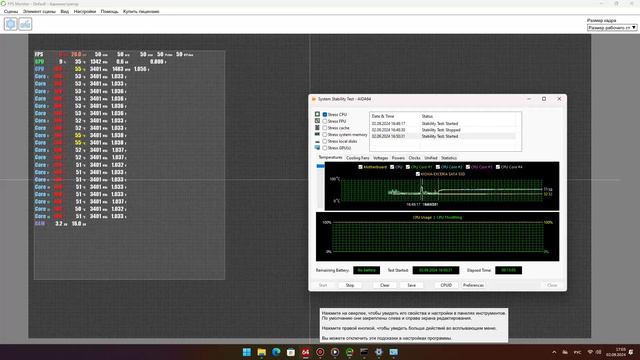Open the Помощь menu
This screenshot has height=360, width=640.
pyautogui.click(x=109, y=11)
